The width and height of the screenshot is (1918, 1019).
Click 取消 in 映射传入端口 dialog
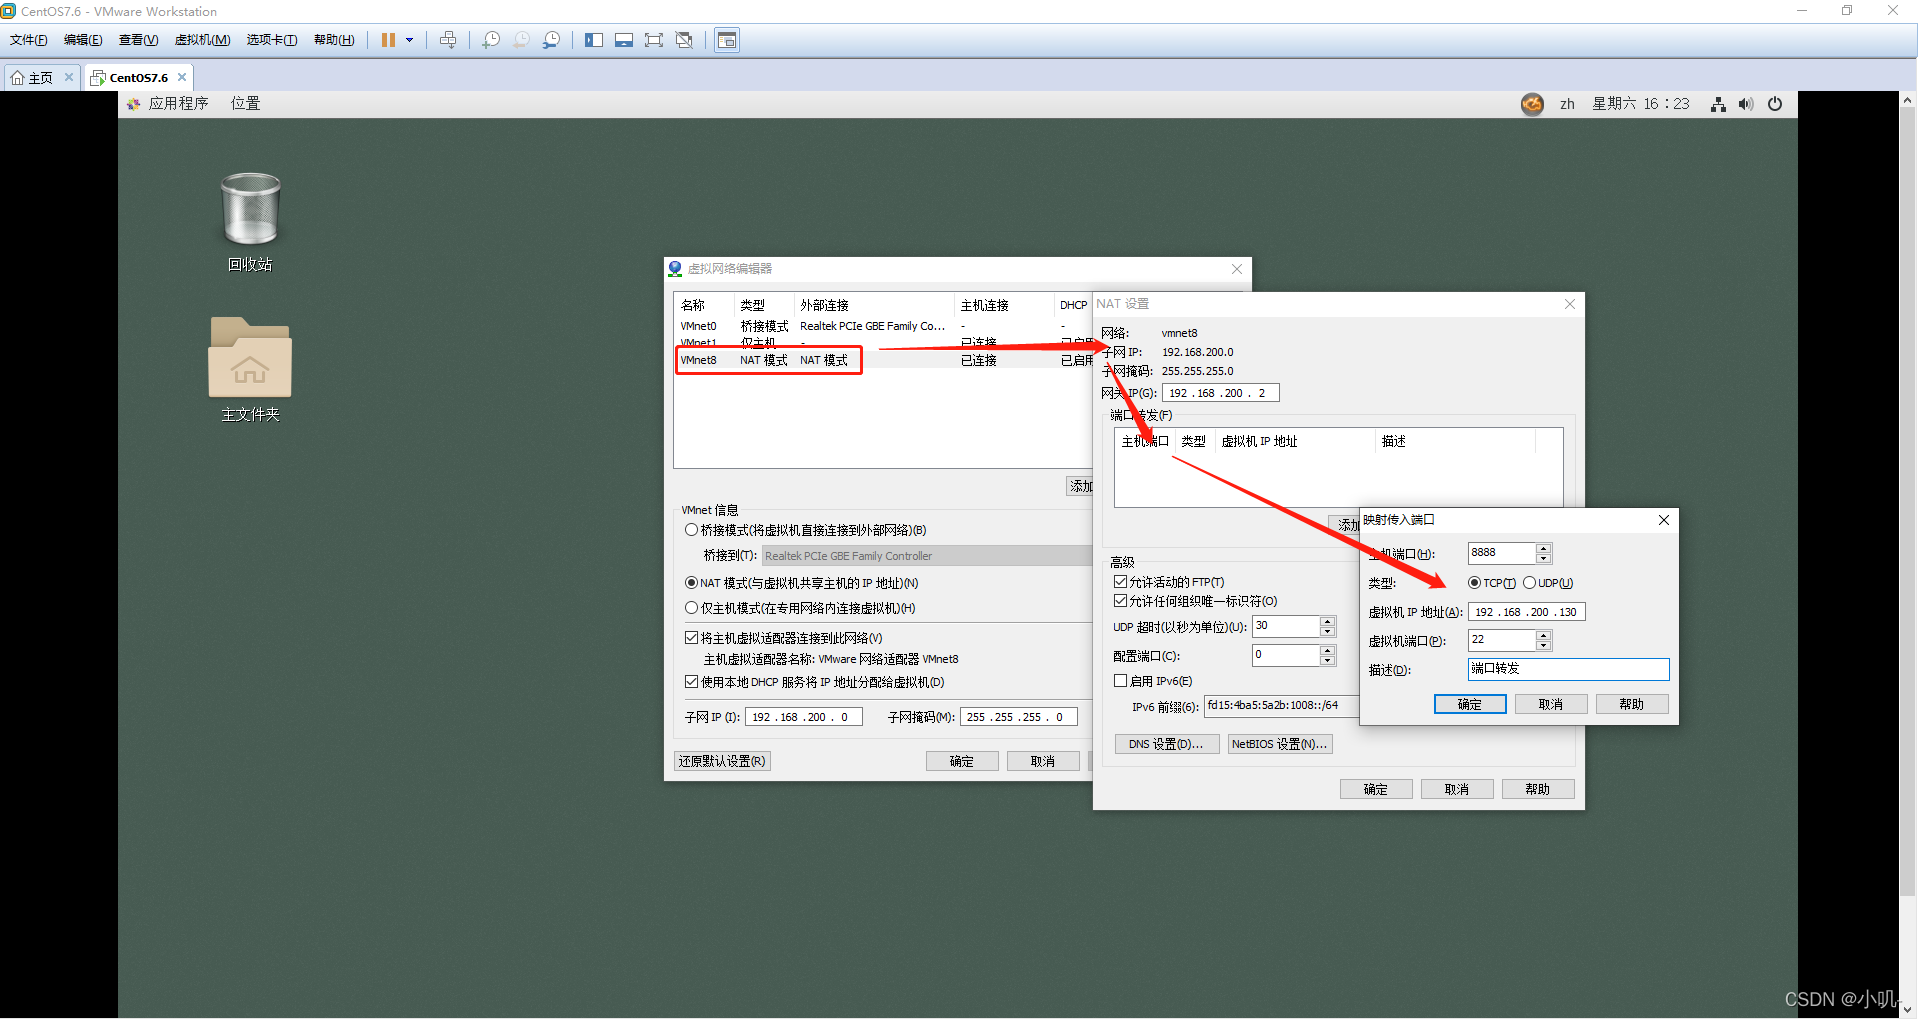pos(1551,704)
